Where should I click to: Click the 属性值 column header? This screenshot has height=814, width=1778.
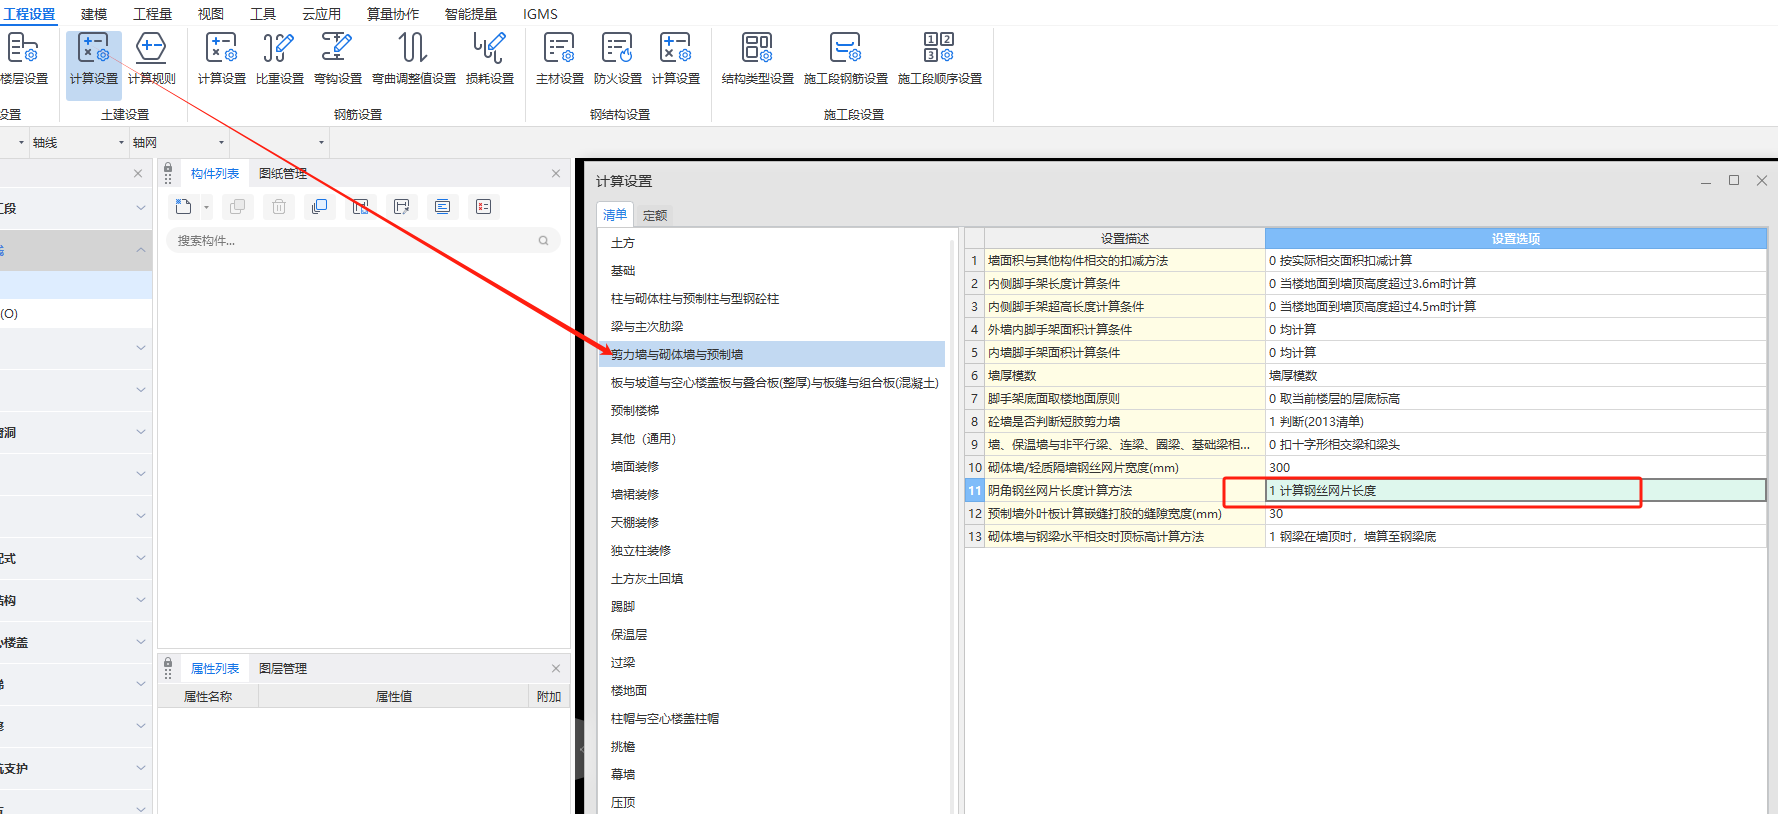click(x=393, y=696)
